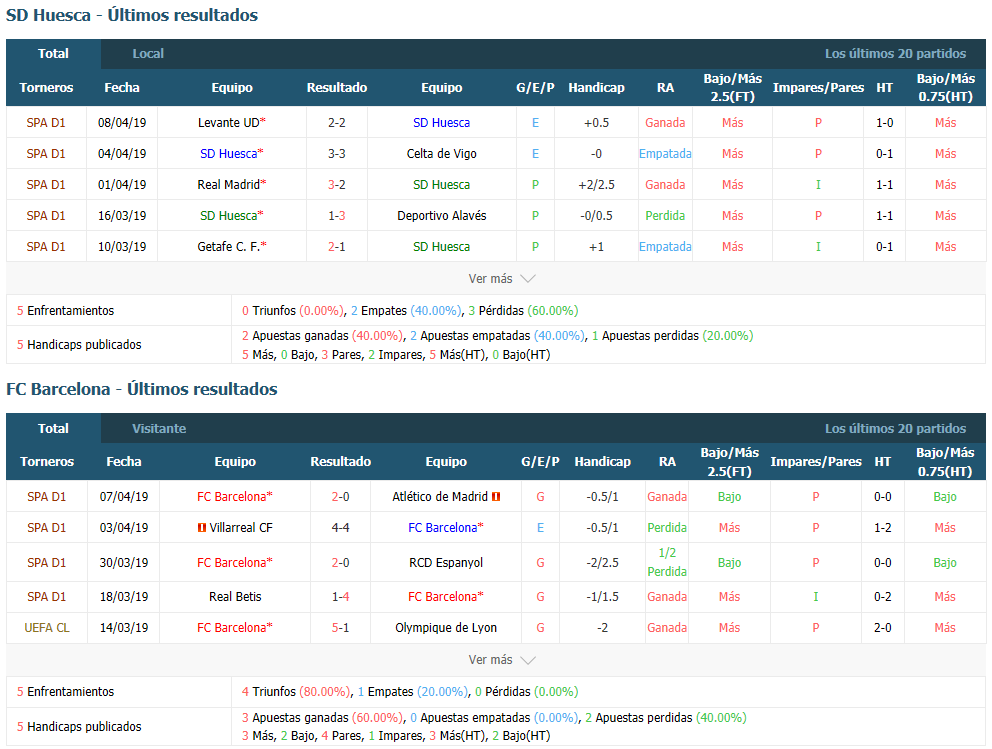Click date 30/03/19 in Barcelona table
Image resolution: width=992 pixels, height=749 pixels.
tap(124, 562)
